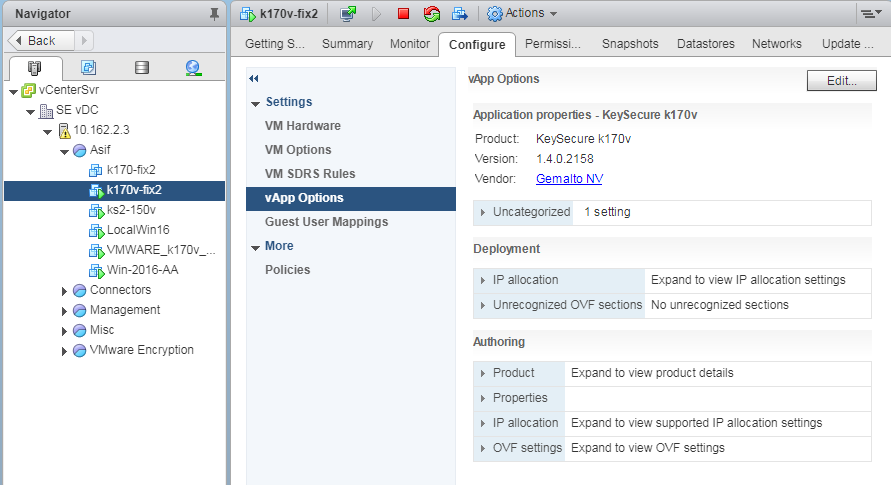
Task: Select the ks2-150v virtual machine
Action: click(131, 210)
